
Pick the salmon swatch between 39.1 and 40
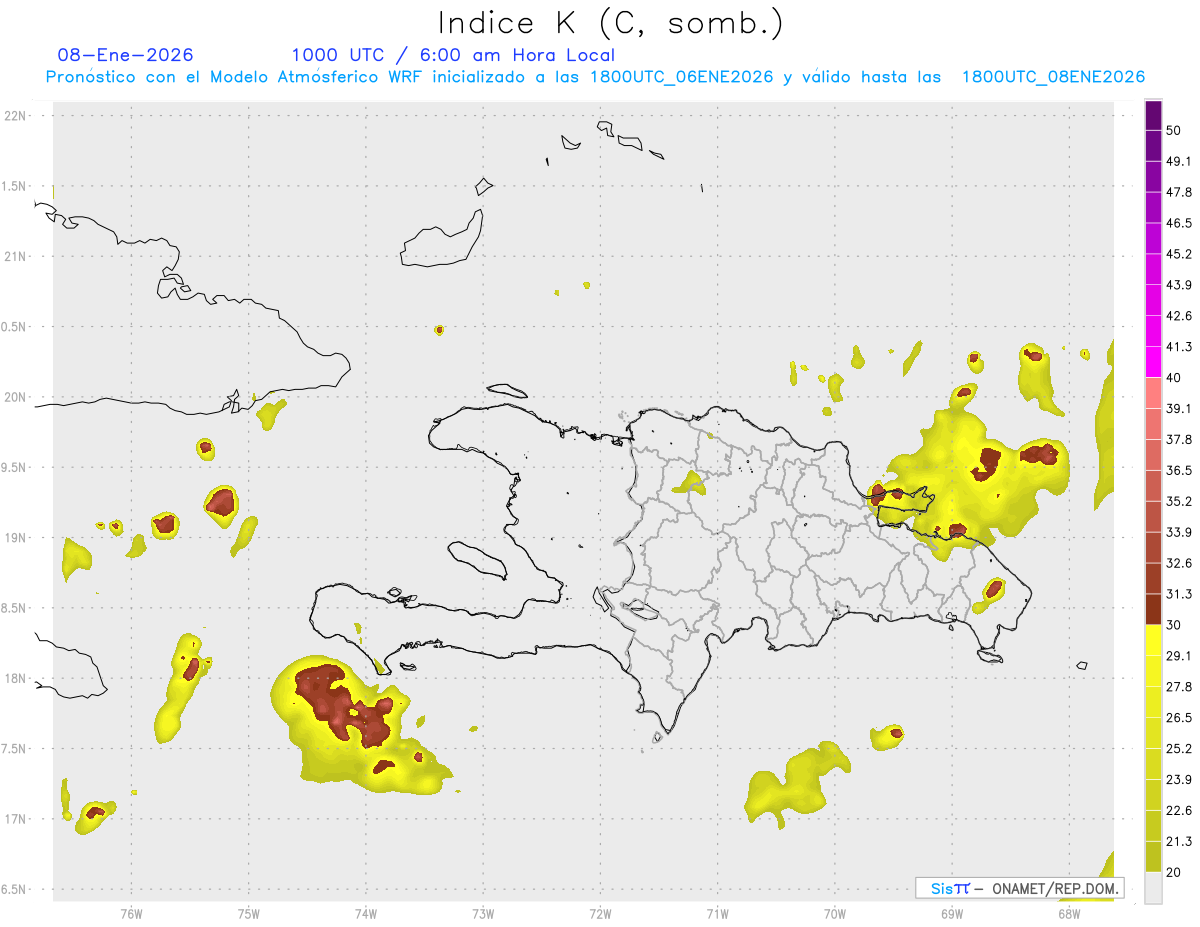(x=1153, y=394)
